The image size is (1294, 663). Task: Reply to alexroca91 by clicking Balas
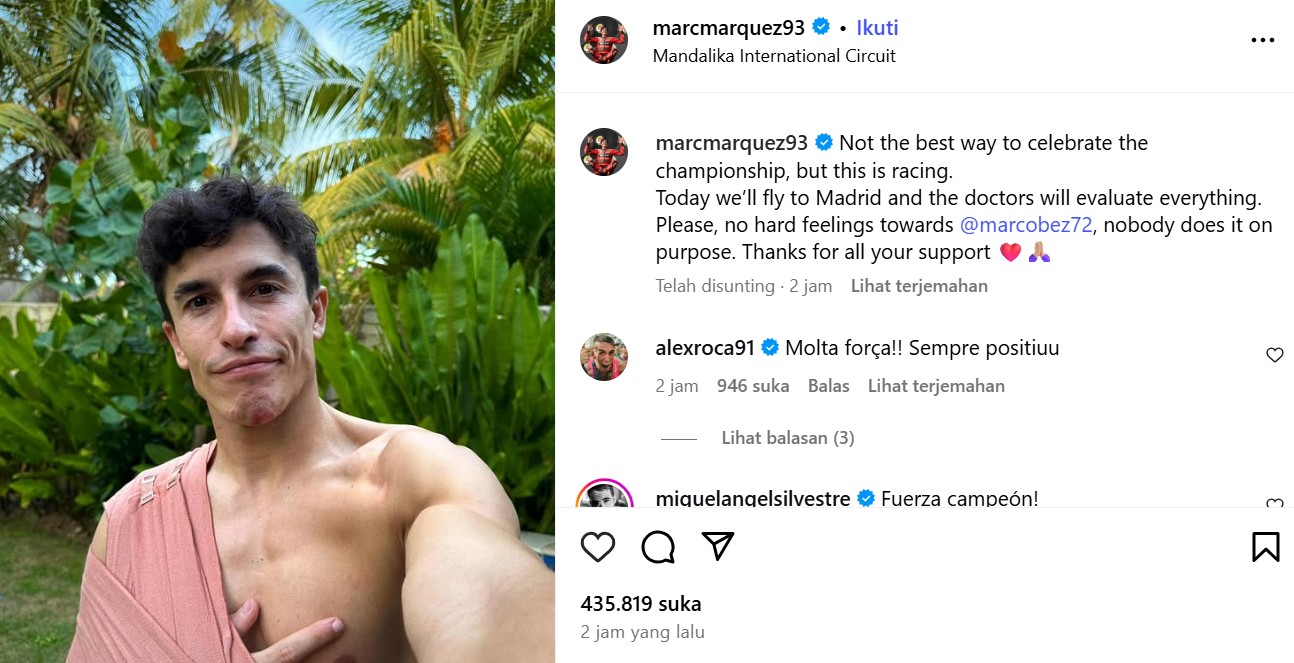coord(829,385)
